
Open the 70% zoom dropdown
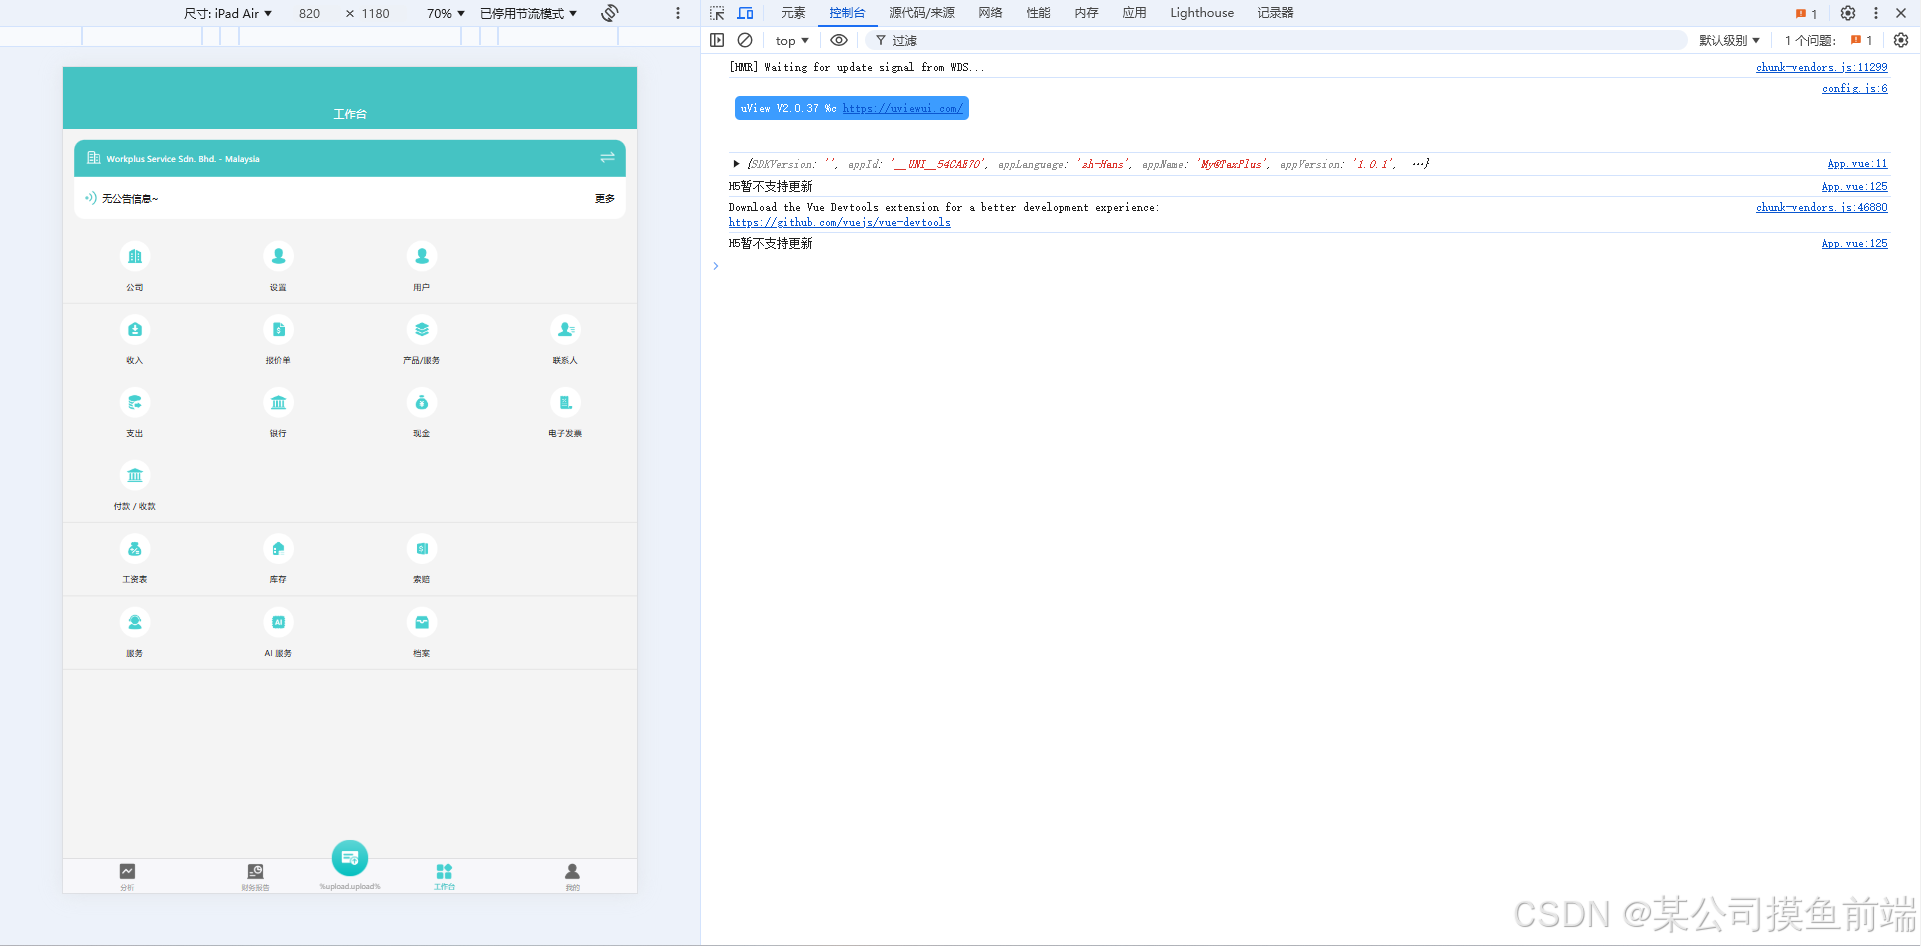(x=446, y=13)
